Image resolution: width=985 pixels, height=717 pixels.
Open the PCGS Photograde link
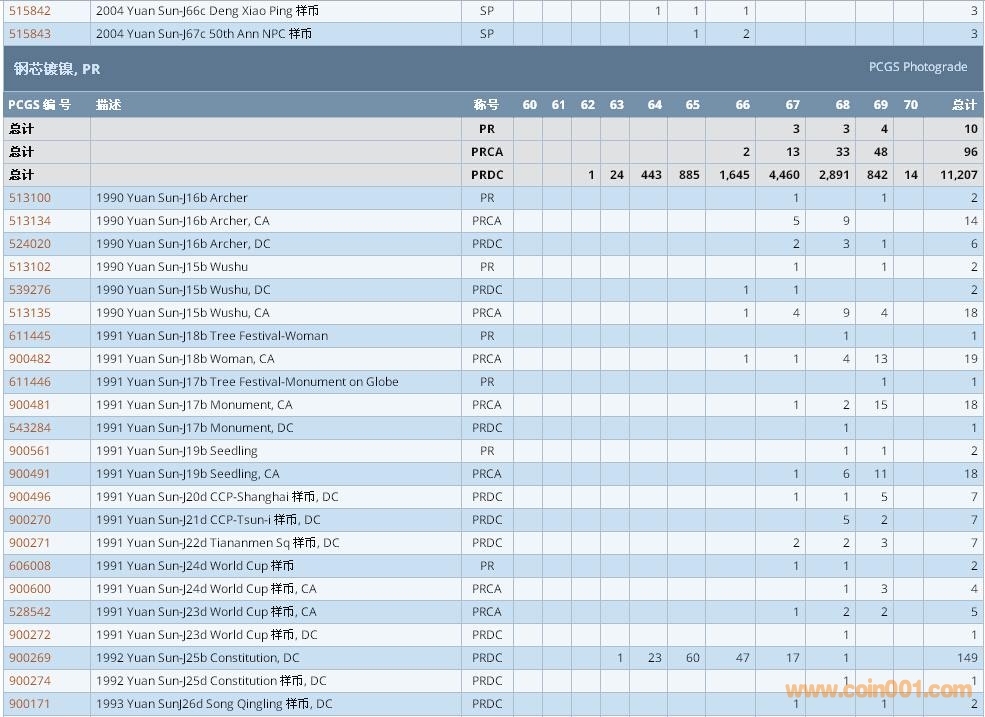[917, 67]
